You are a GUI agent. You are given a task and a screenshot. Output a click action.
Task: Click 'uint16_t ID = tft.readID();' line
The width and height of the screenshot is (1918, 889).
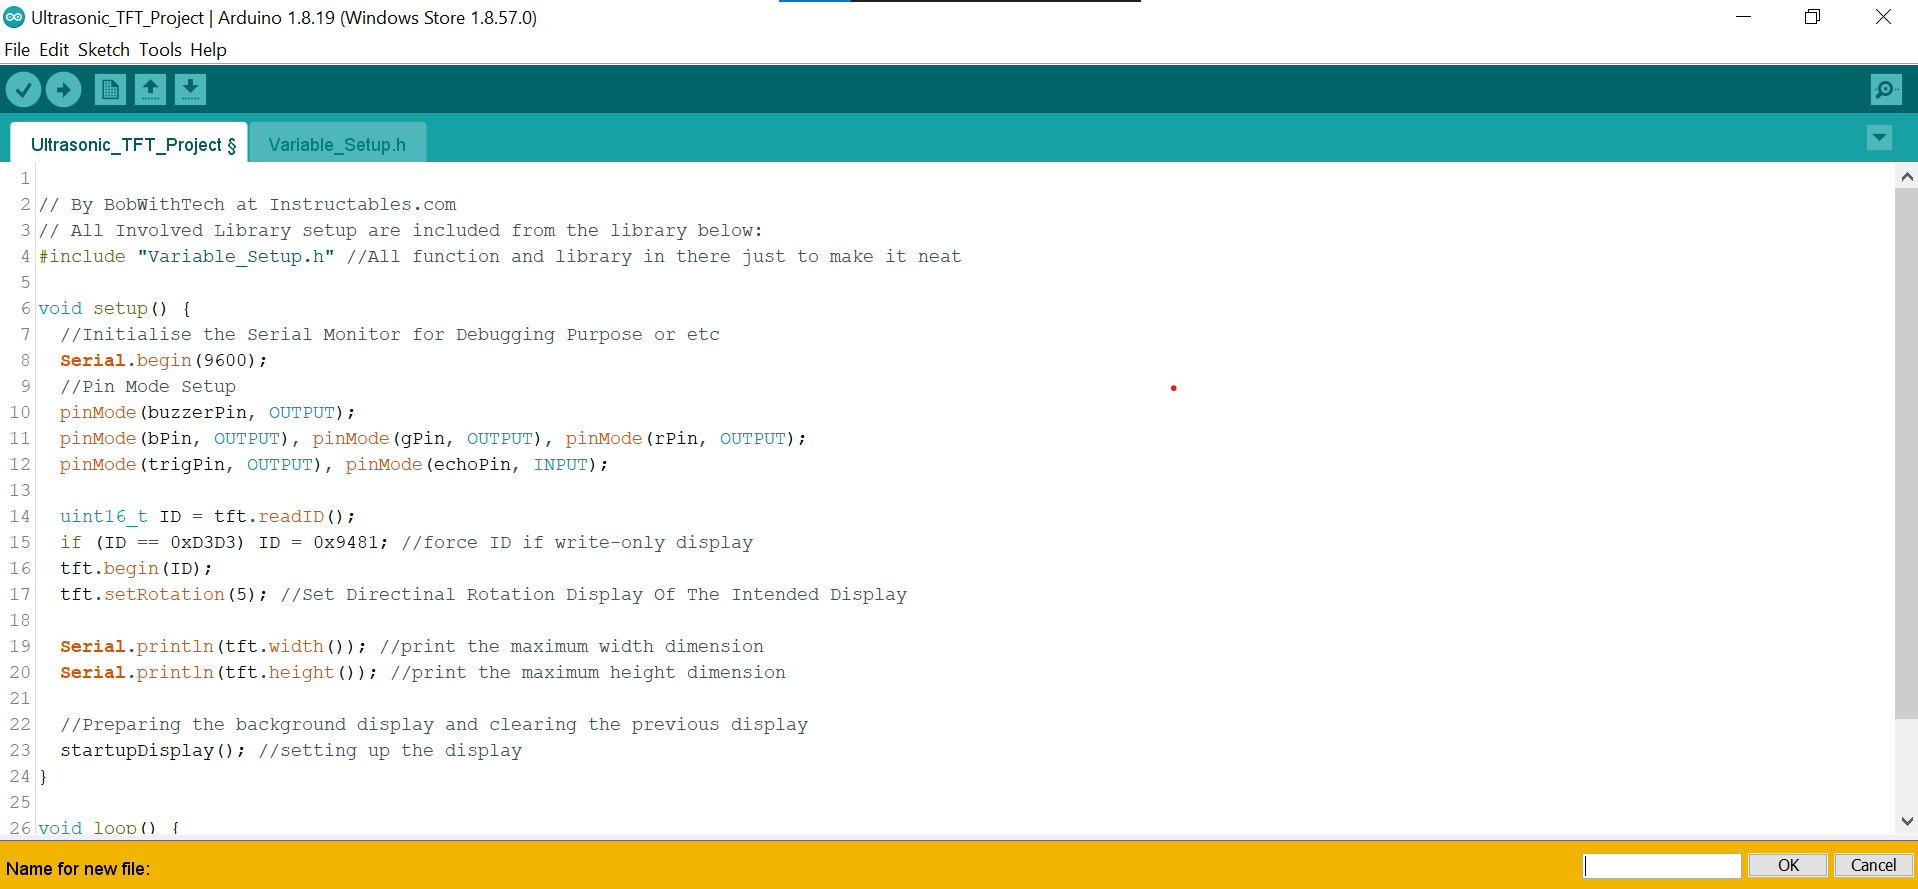click(x=207, y=517)
